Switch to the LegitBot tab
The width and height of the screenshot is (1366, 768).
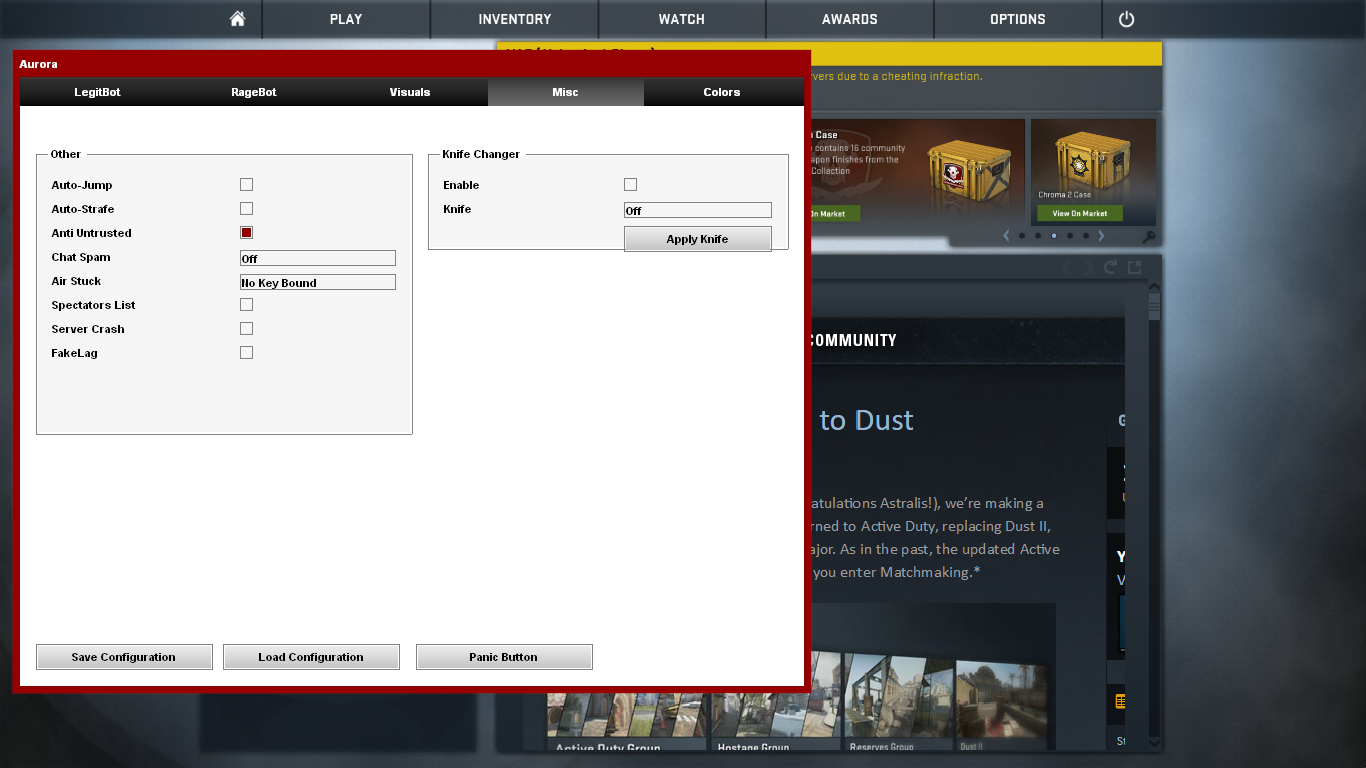(x=97, y=92)
